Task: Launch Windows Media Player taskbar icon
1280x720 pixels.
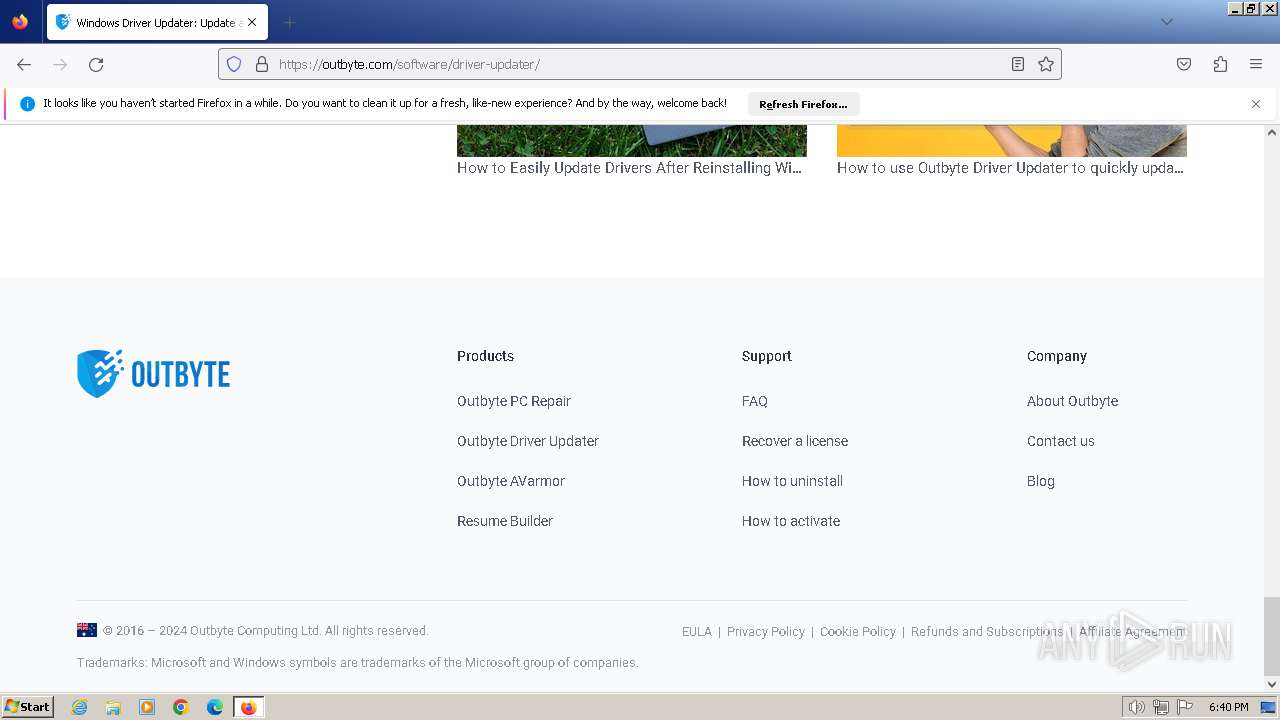Action: click(147, 707)
